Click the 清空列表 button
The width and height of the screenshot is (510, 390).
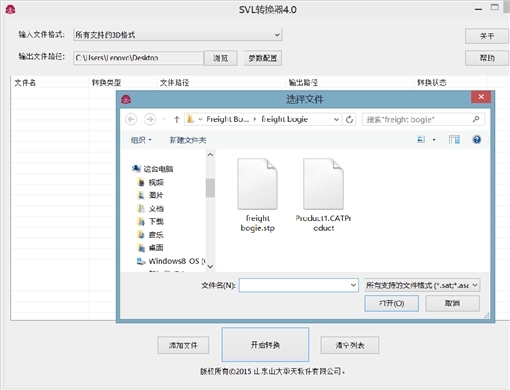point(350,345)
